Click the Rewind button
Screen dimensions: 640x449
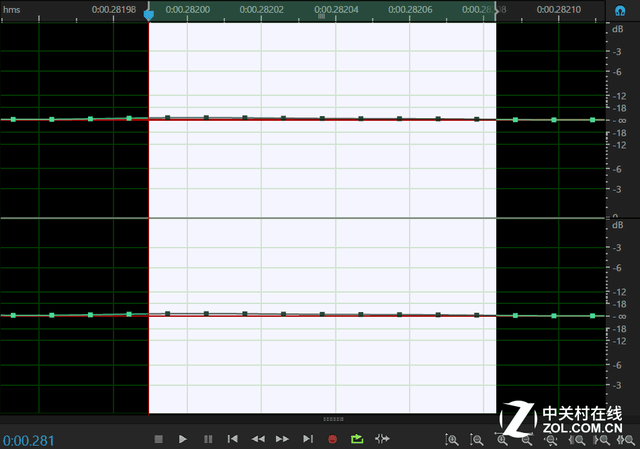point(257,439)
